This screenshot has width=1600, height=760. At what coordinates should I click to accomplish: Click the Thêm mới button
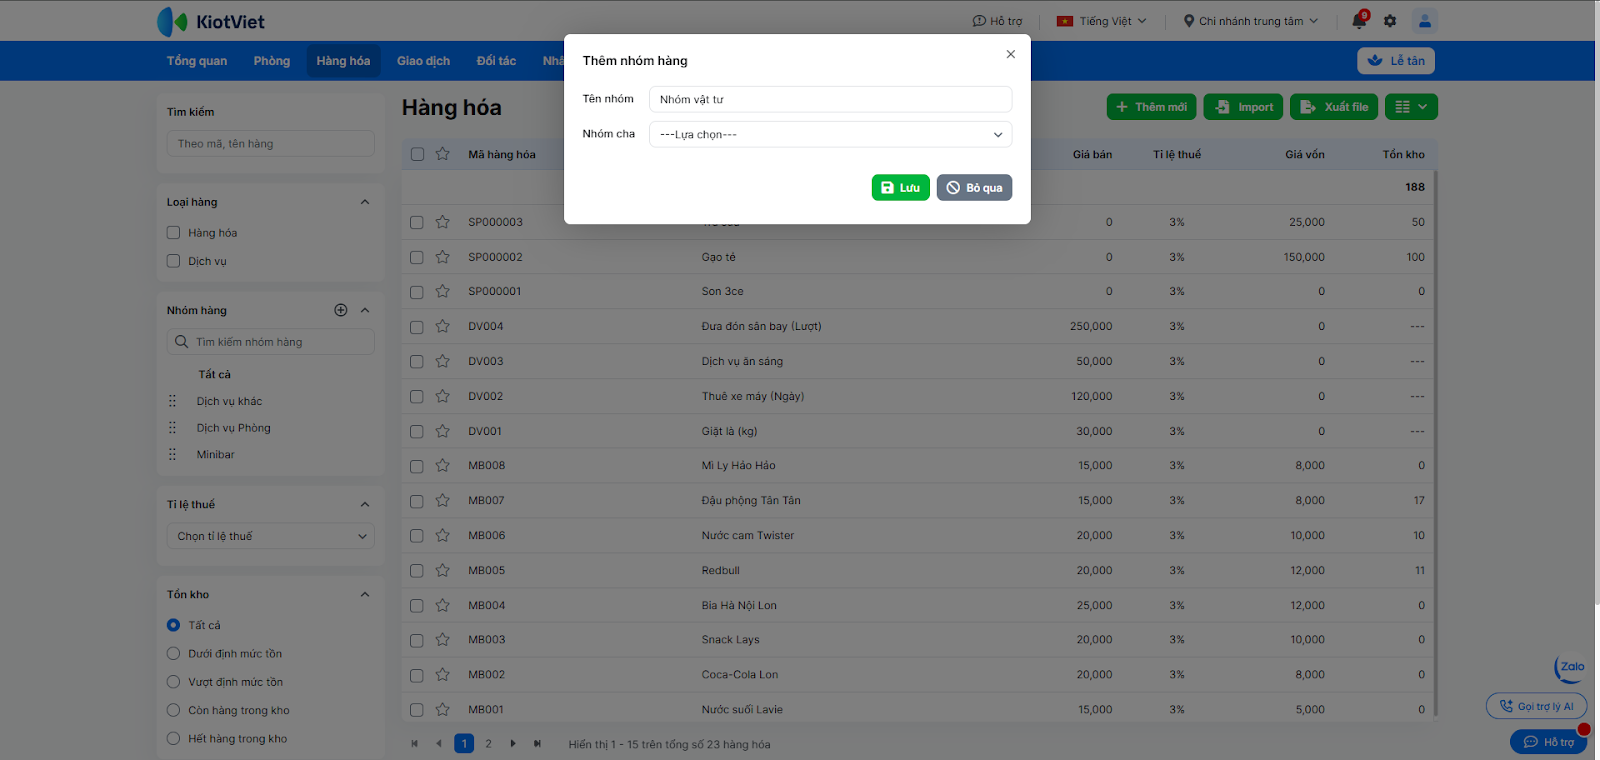coord(1152,107)
